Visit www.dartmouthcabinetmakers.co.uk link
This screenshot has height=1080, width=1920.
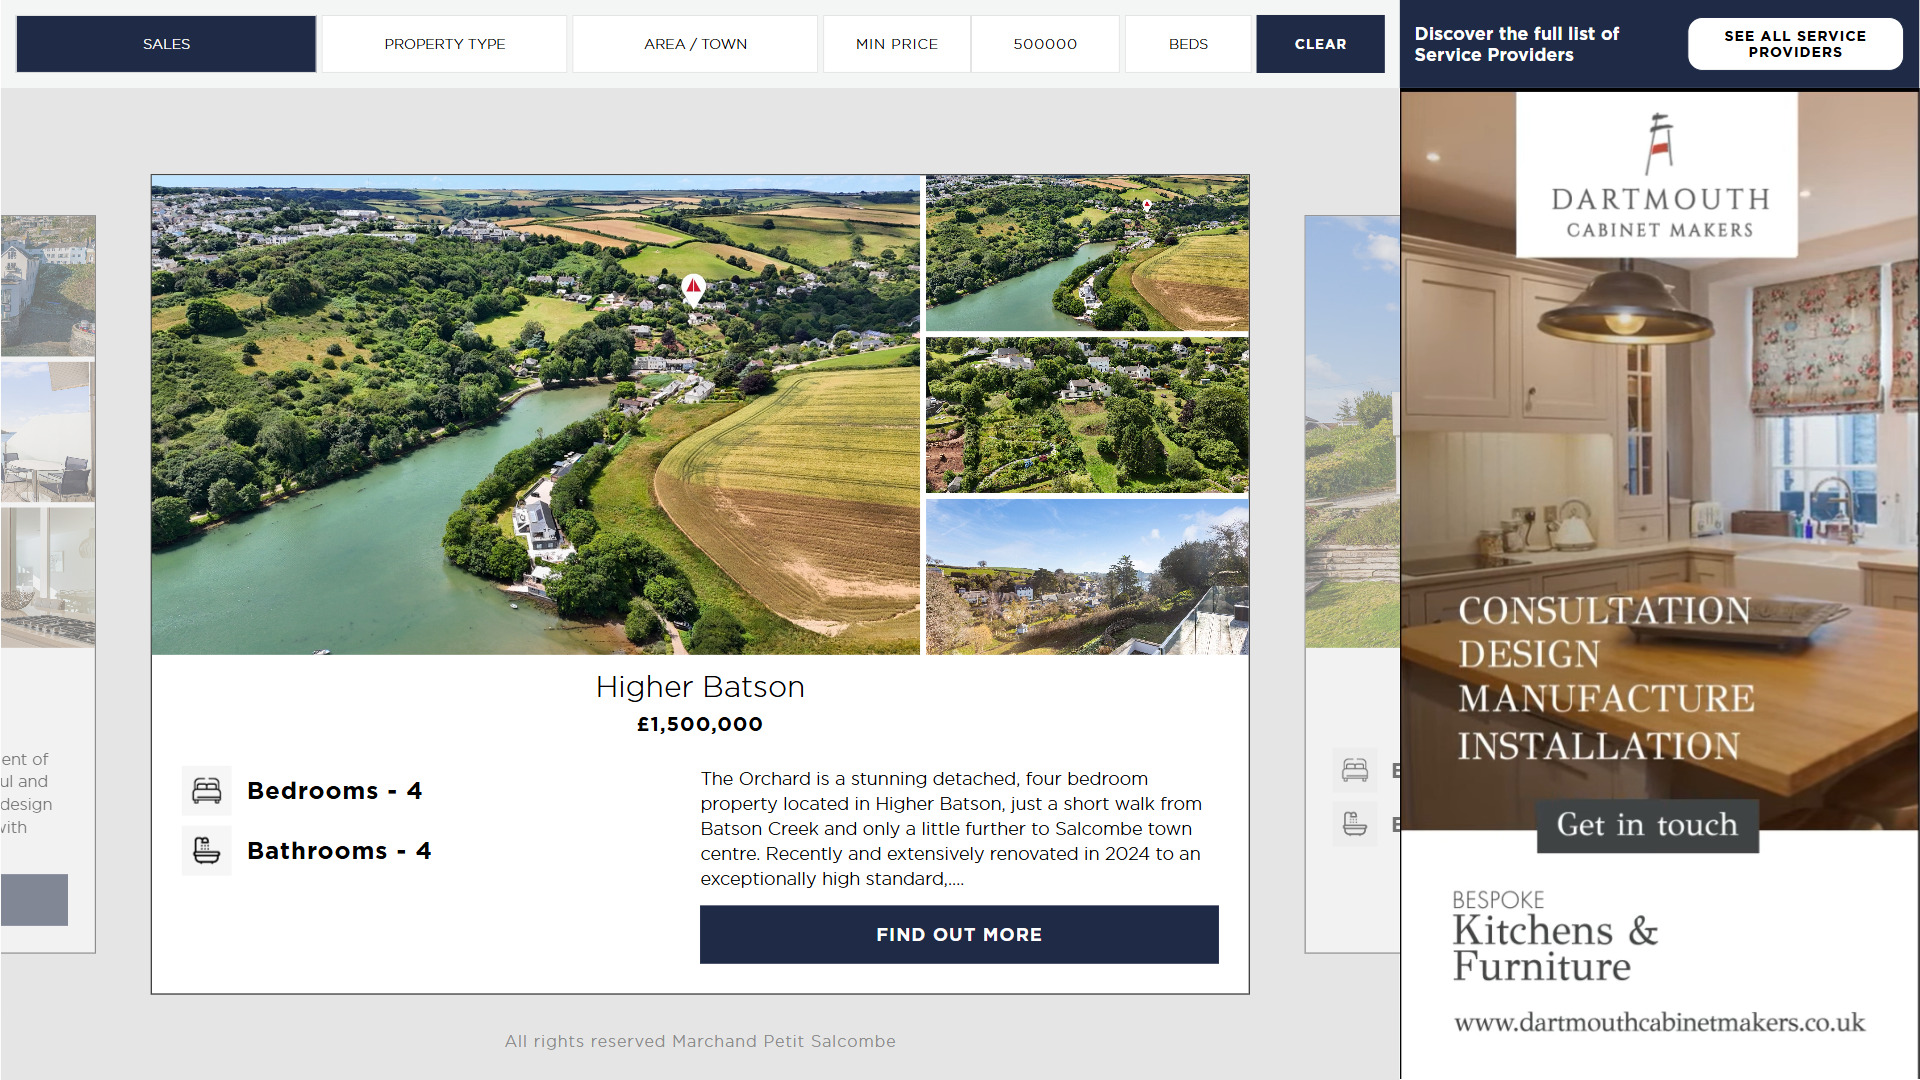point(1659,1023)
